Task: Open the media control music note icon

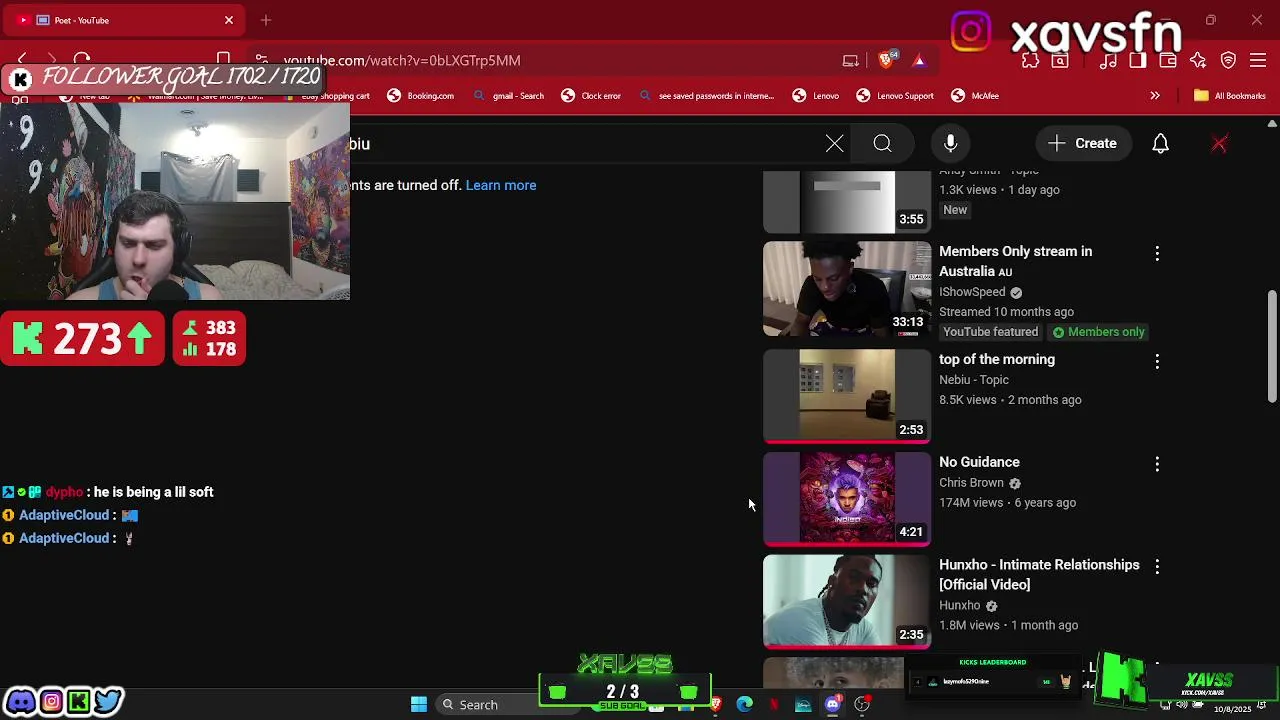Action: pyautogui.click(x=1108, y=60)
